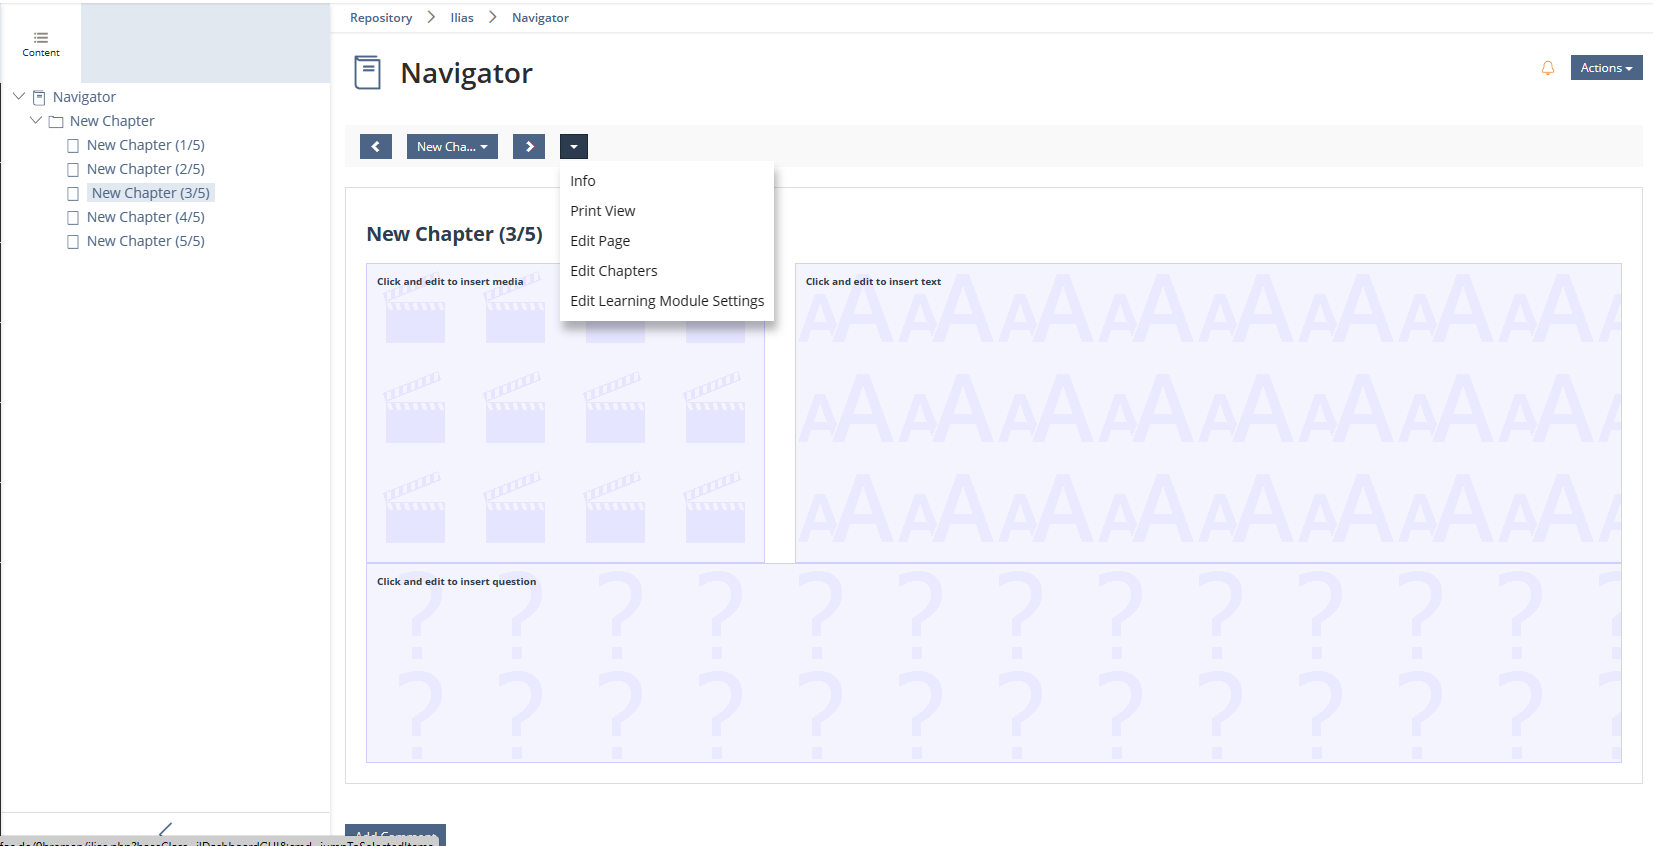Click the page icon for New Chapter (1/5)
Viewport: 1653px width, 846px height.
tap(73, 146)
